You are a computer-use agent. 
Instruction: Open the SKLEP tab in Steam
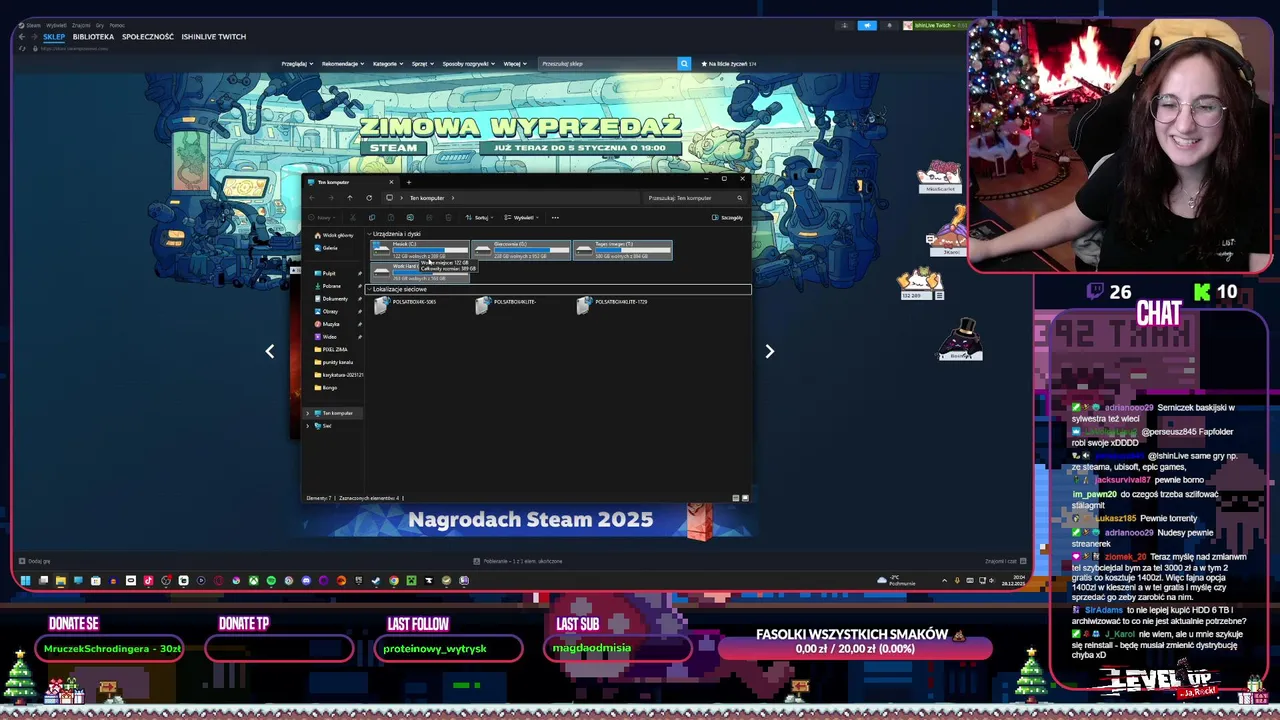[x=54, y=37]
